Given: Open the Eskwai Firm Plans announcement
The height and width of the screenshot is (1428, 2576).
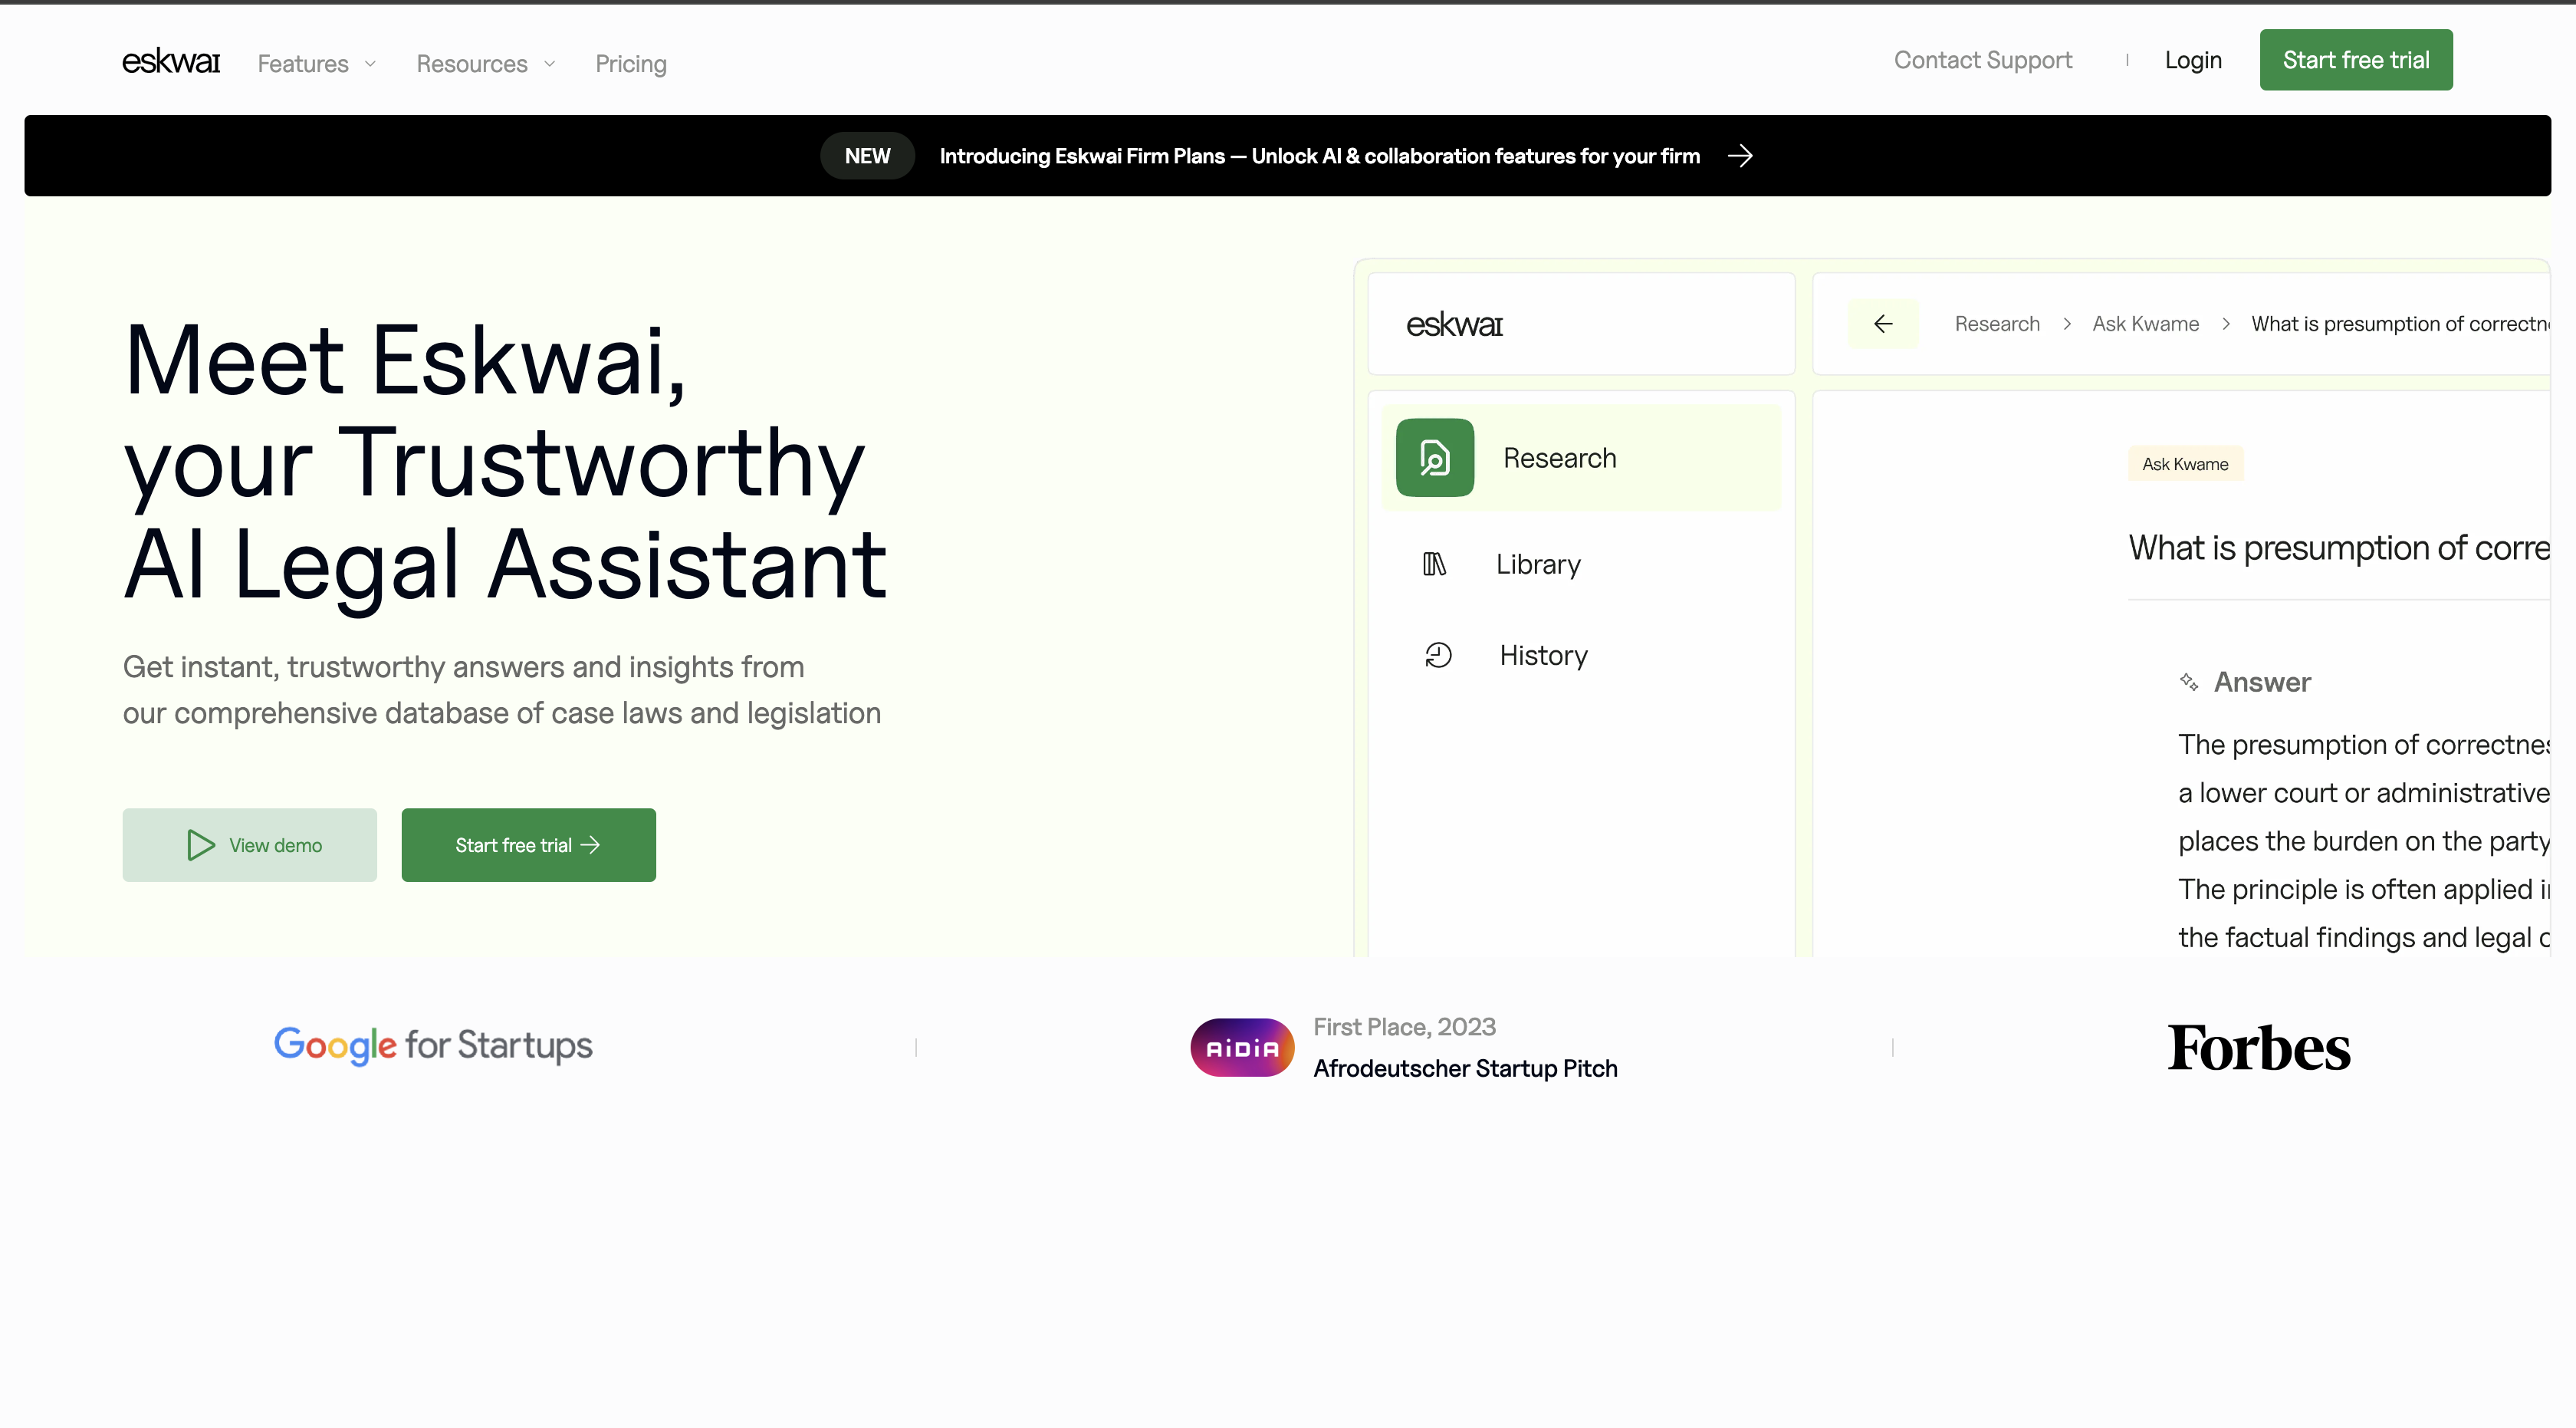Looking at the screenshot, I should (x=1319, y=156).
